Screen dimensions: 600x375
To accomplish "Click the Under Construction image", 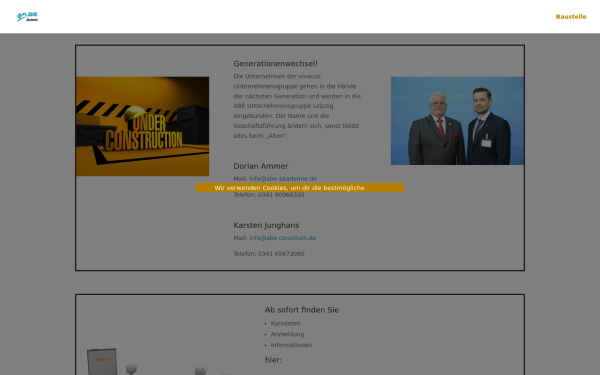I will [x=142, y=126].
